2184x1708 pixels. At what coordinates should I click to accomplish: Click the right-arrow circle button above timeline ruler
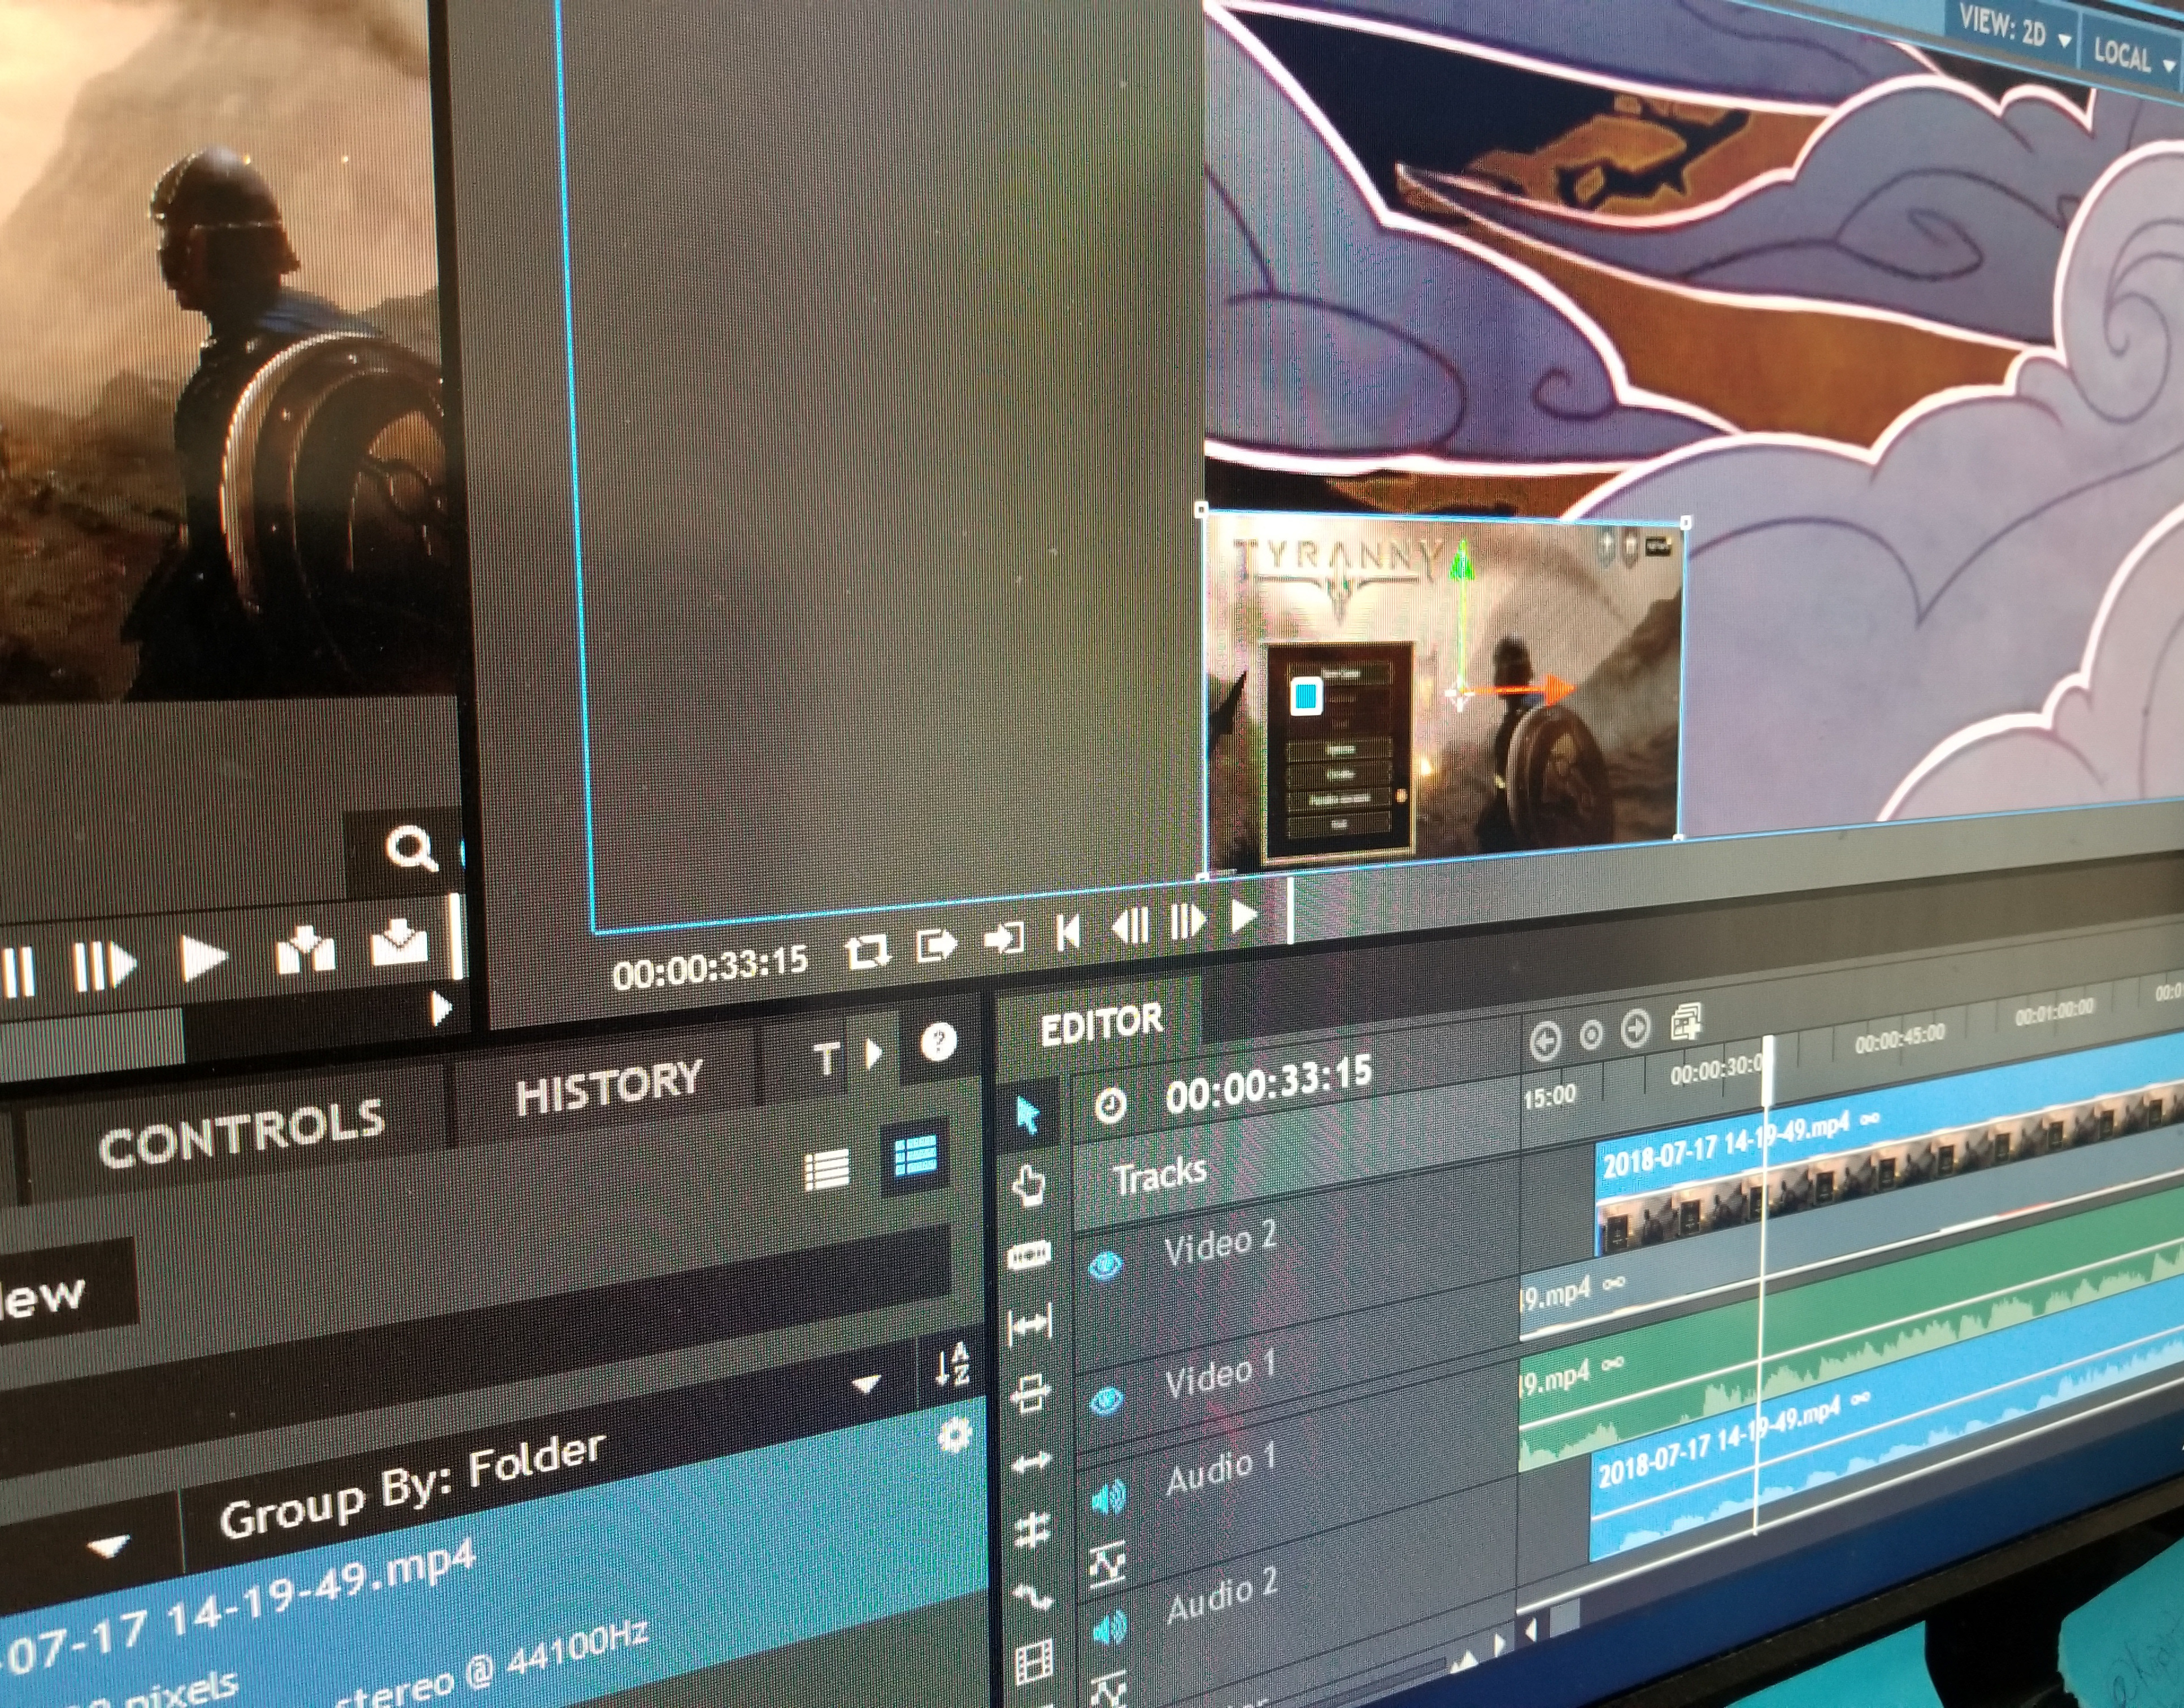coord(1635,1028)
